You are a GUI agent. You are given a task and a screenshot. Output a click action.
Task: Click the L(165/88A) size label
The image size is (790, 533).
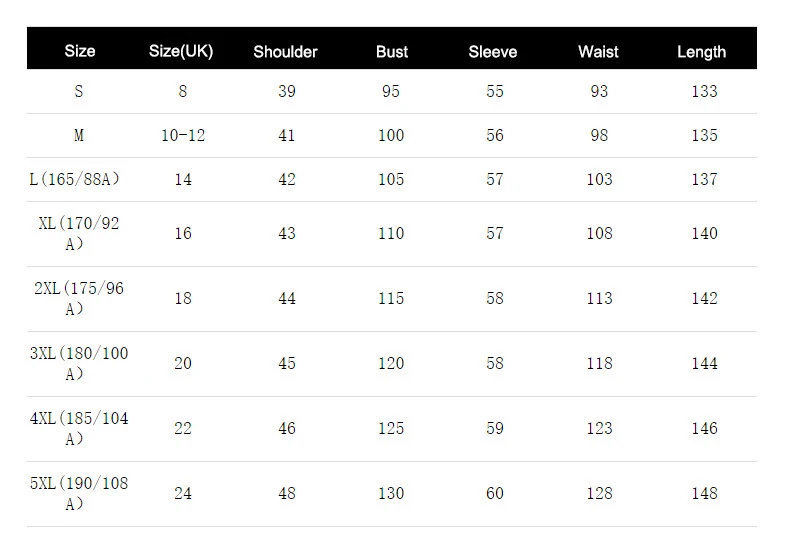[x=75, y=180]
